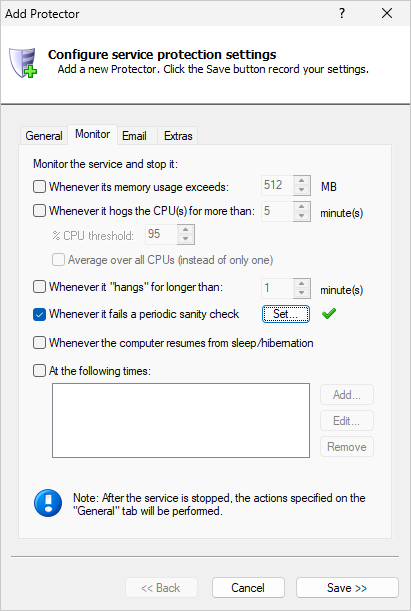
Task: Click the green checkmark next to Set
Action: point(329,313)
